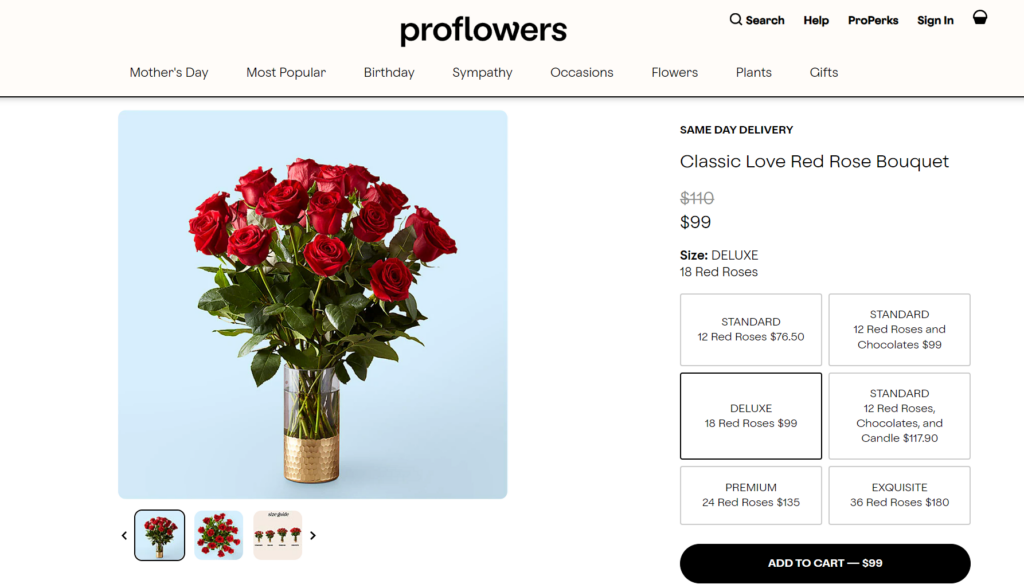The height and width of the screenshot is (588, 1024).
Task: Select 12 Red Roses and Chocolates option
Action: (899, 330)
